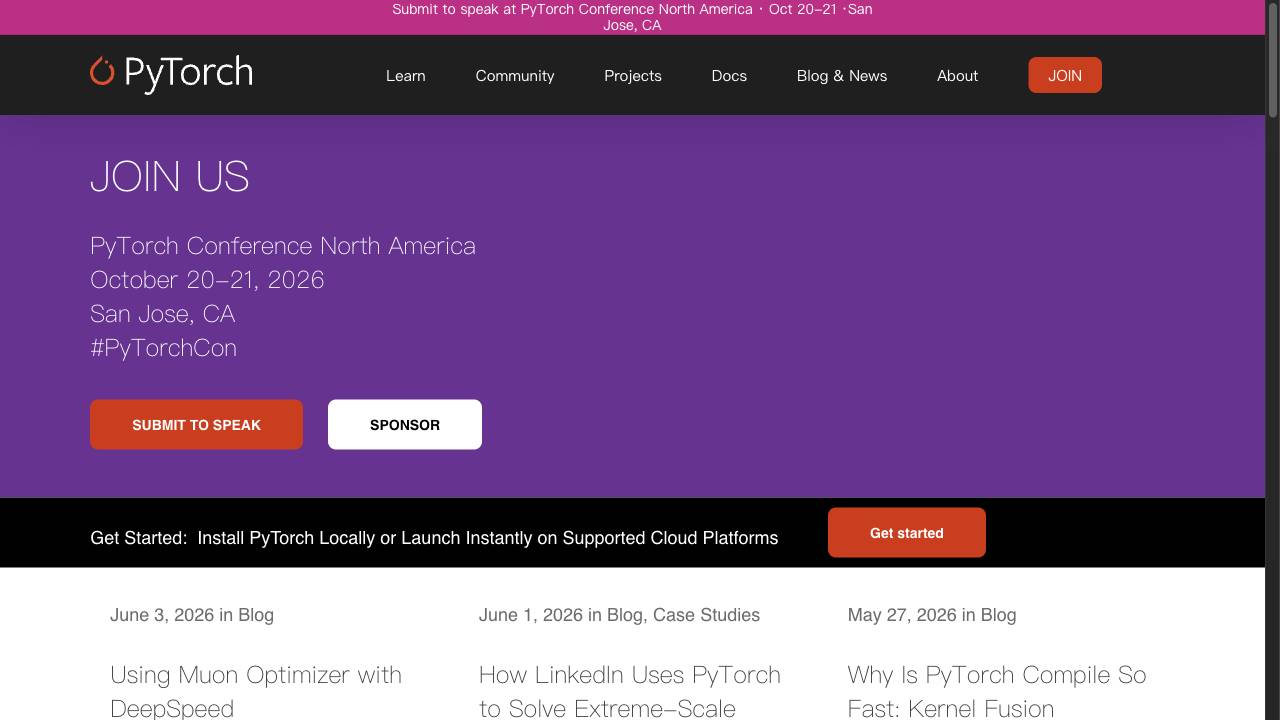Screen dimensions: 1280x720
Task: Open the Blog & News menu
Action: pos(842,76)
